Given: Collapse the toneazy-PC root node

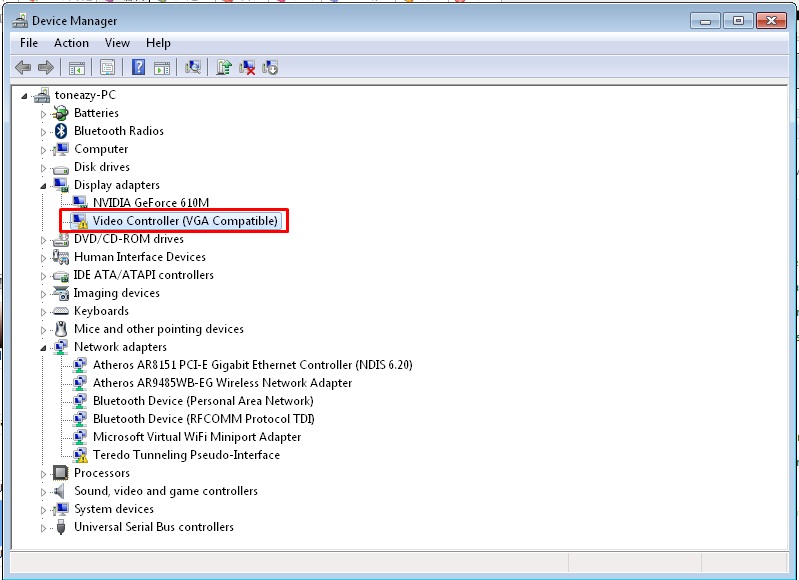Looking at the screenshot, I should pyautogui.click(x=23, y=96).
